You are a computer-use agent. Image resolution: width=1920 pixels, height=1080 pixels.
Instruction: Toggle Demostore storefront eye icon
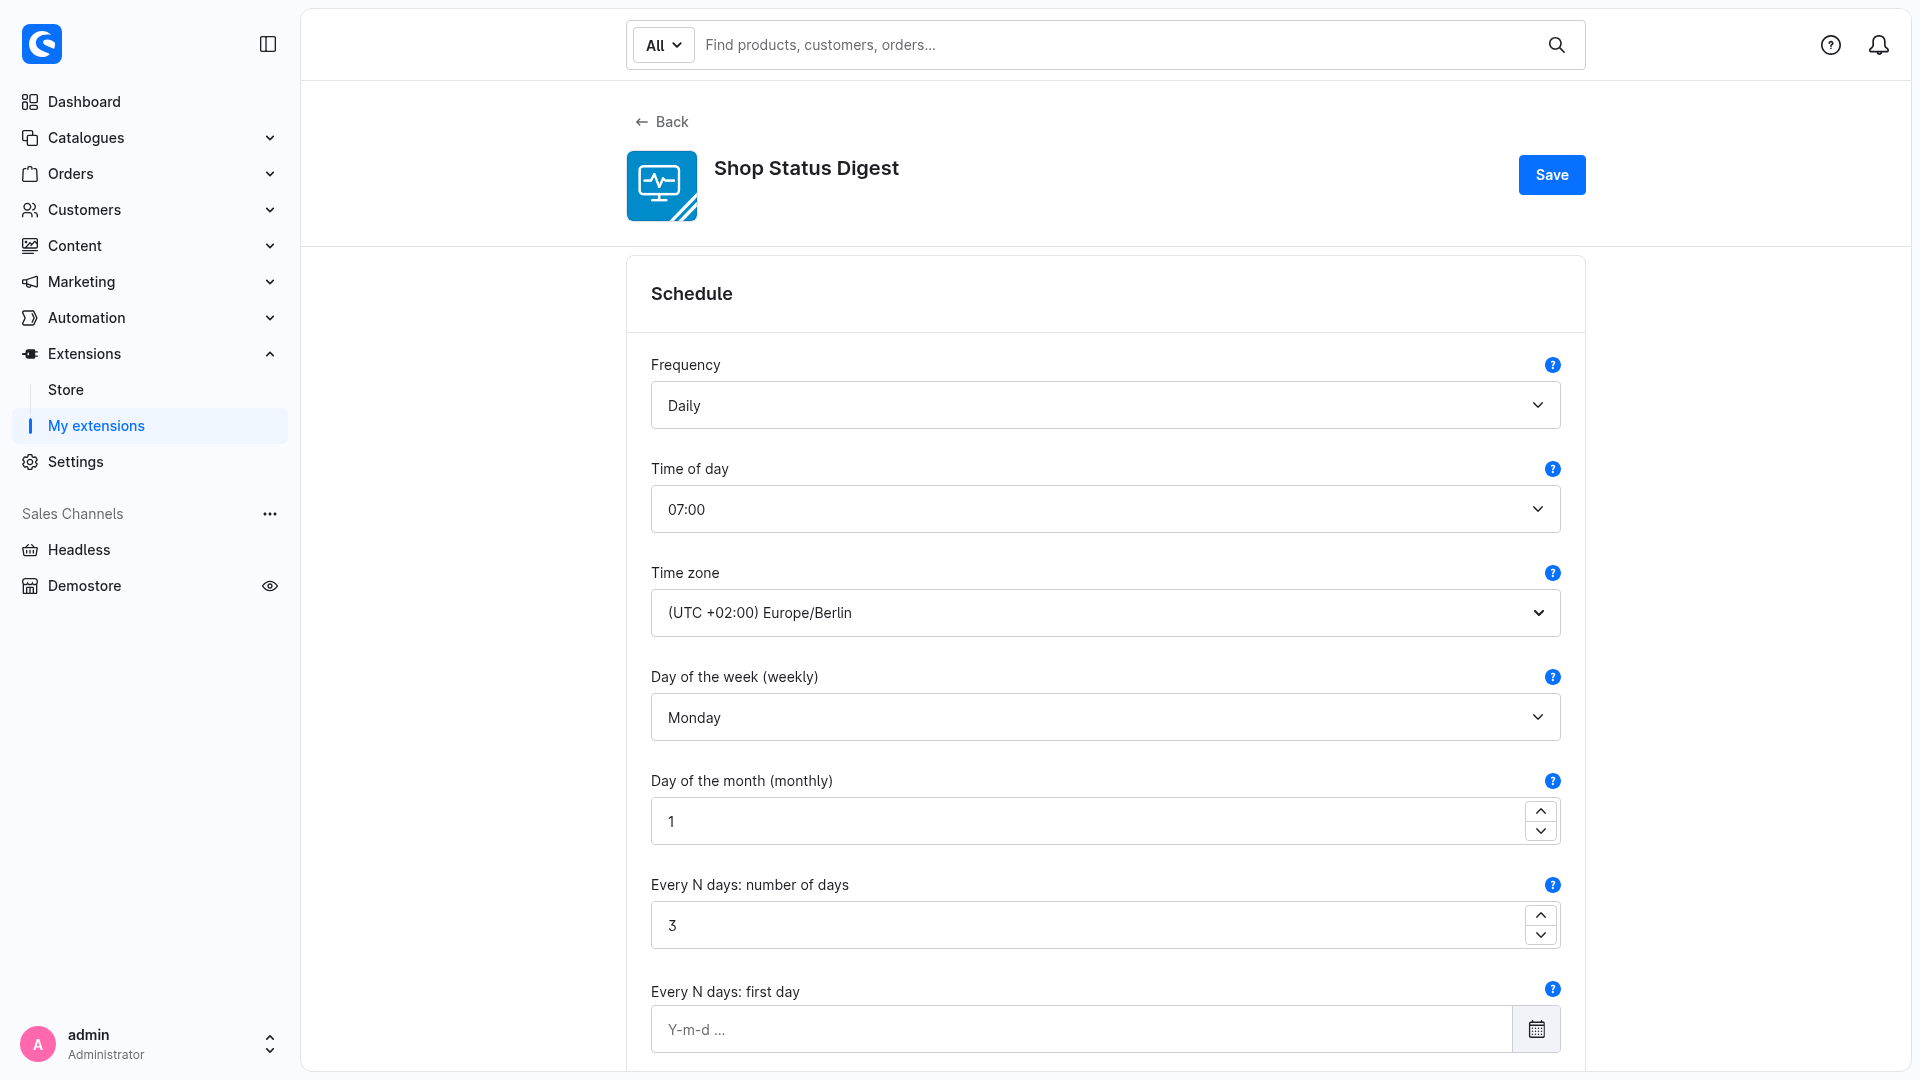coord(270,586)
